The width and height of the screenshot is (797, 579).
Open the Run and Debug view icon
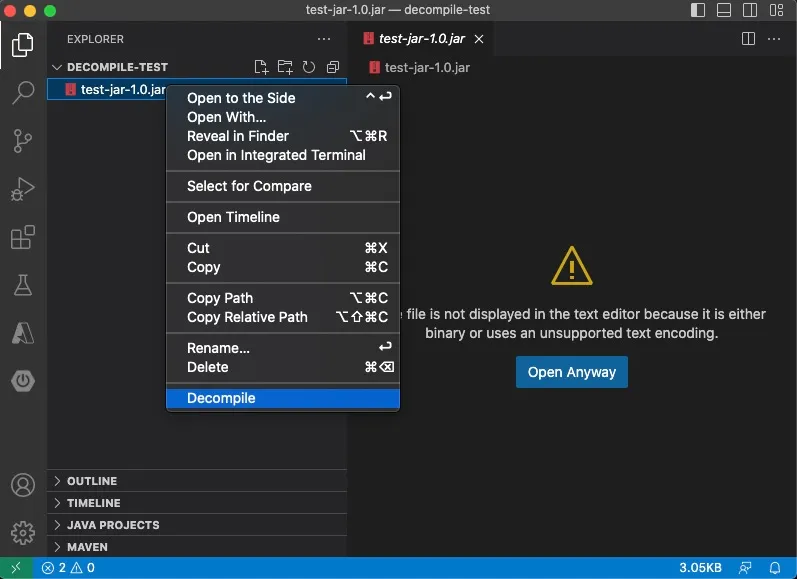(23, 189)
